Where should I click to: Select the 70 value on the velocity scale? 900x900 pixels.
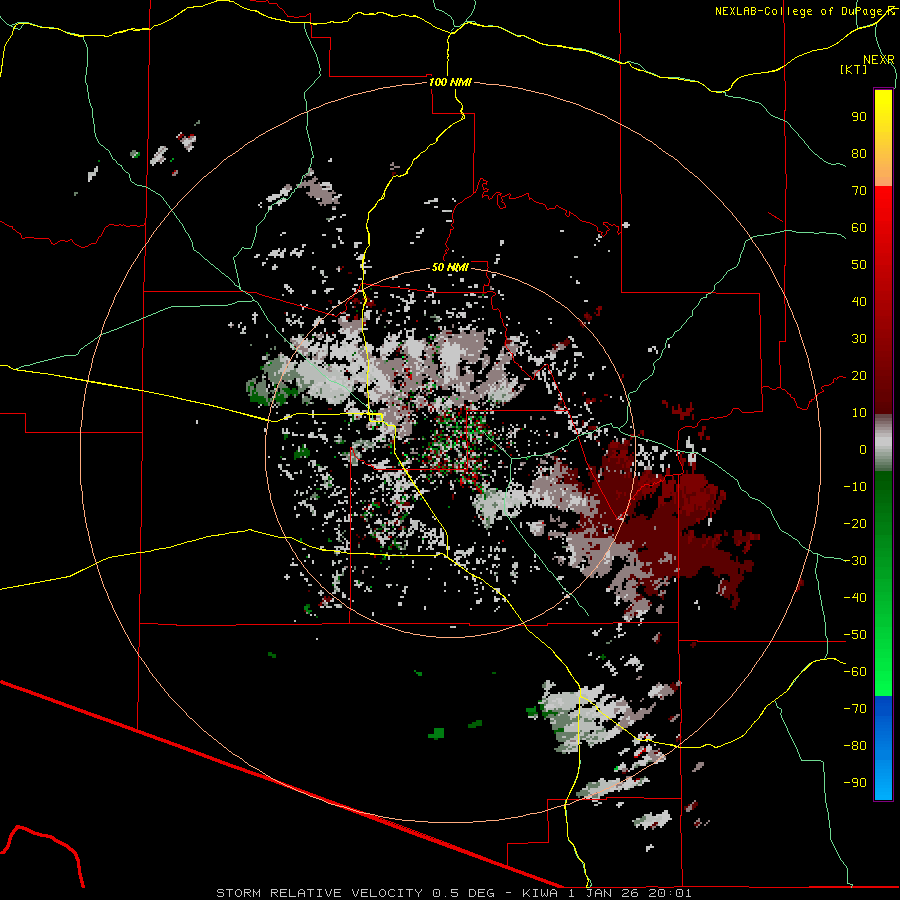point(859,191)
